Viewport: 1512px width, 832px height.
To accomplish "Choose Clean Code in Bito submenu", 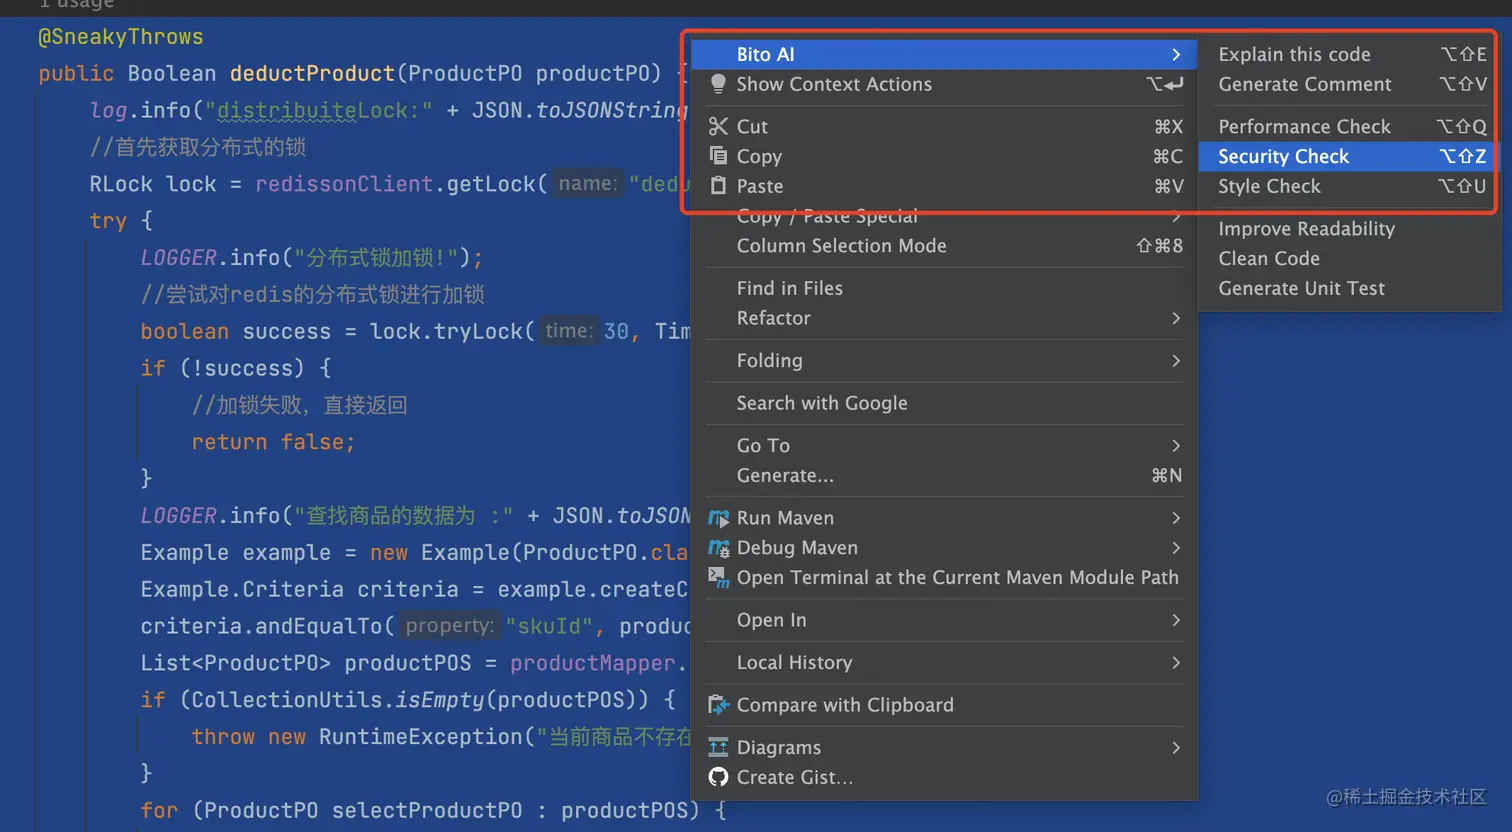I will [x=1350, y=258].
